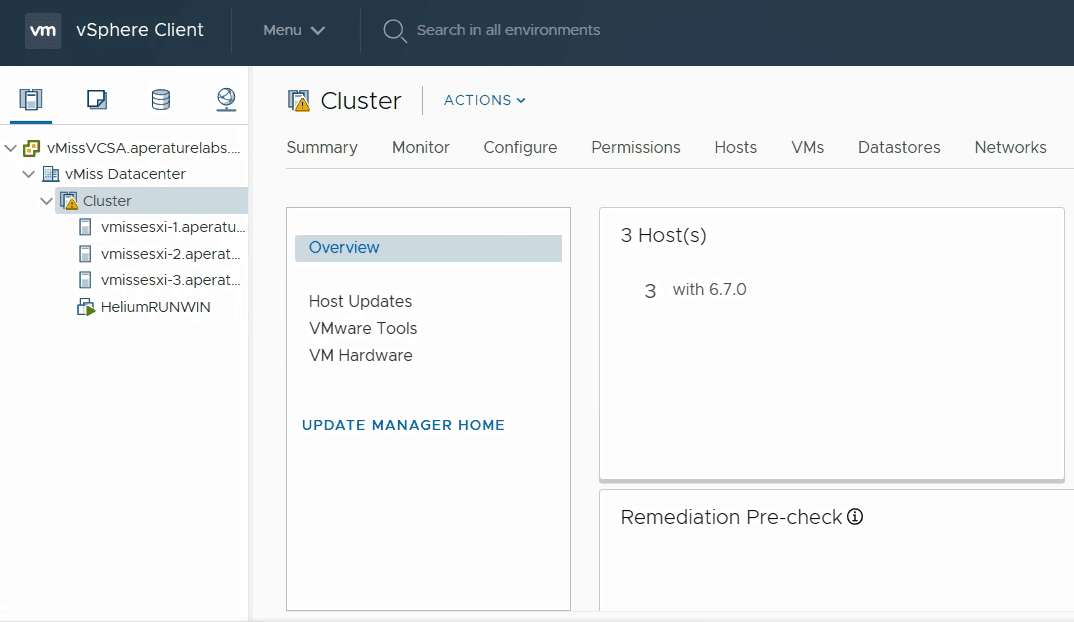
Task: Select VM Hardware in side menu
Action: tap(361, 356)
